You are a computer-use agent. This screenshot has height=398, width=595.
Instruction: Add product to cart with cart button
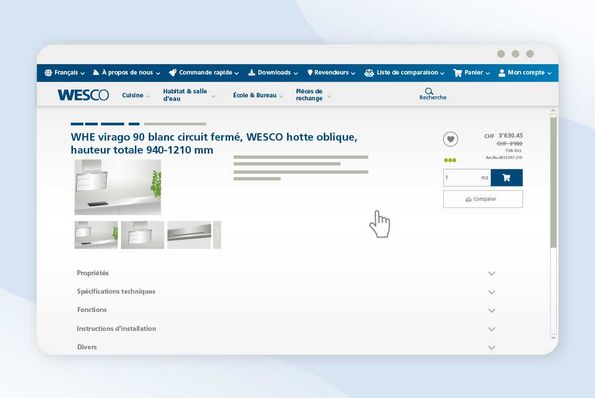coord(506,178)
